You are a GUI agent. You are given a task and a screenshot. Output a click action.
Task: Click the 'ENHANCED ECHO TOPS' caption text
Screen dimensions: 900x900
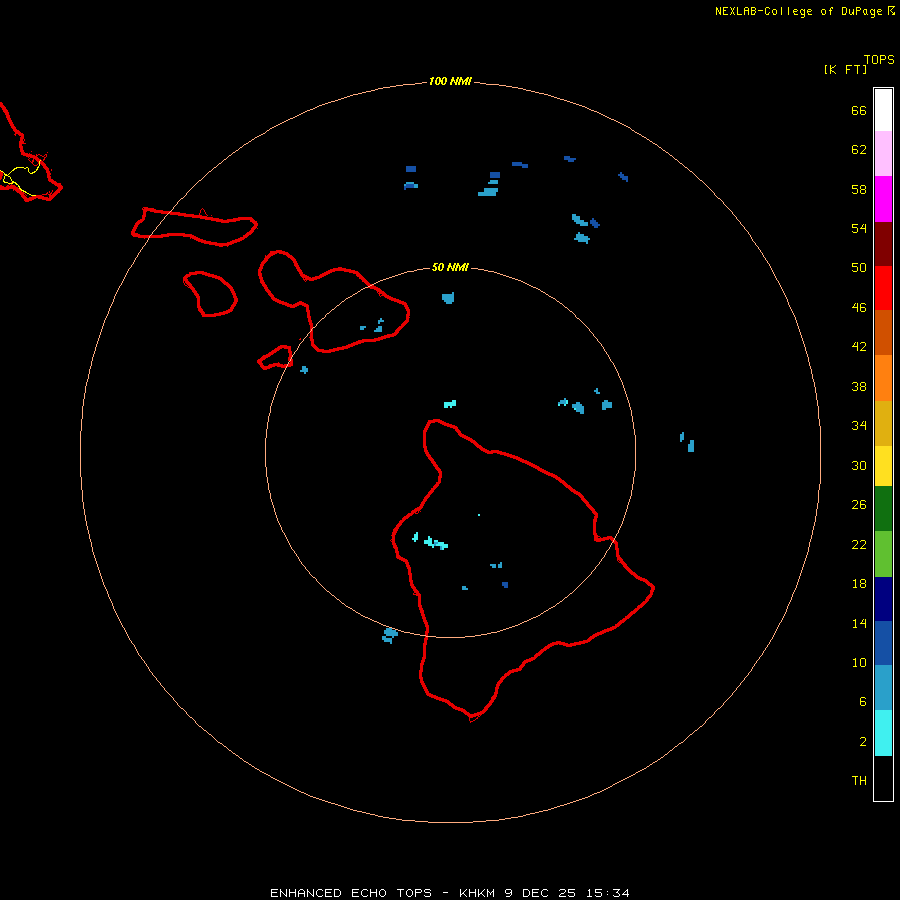tap(351, 893)
